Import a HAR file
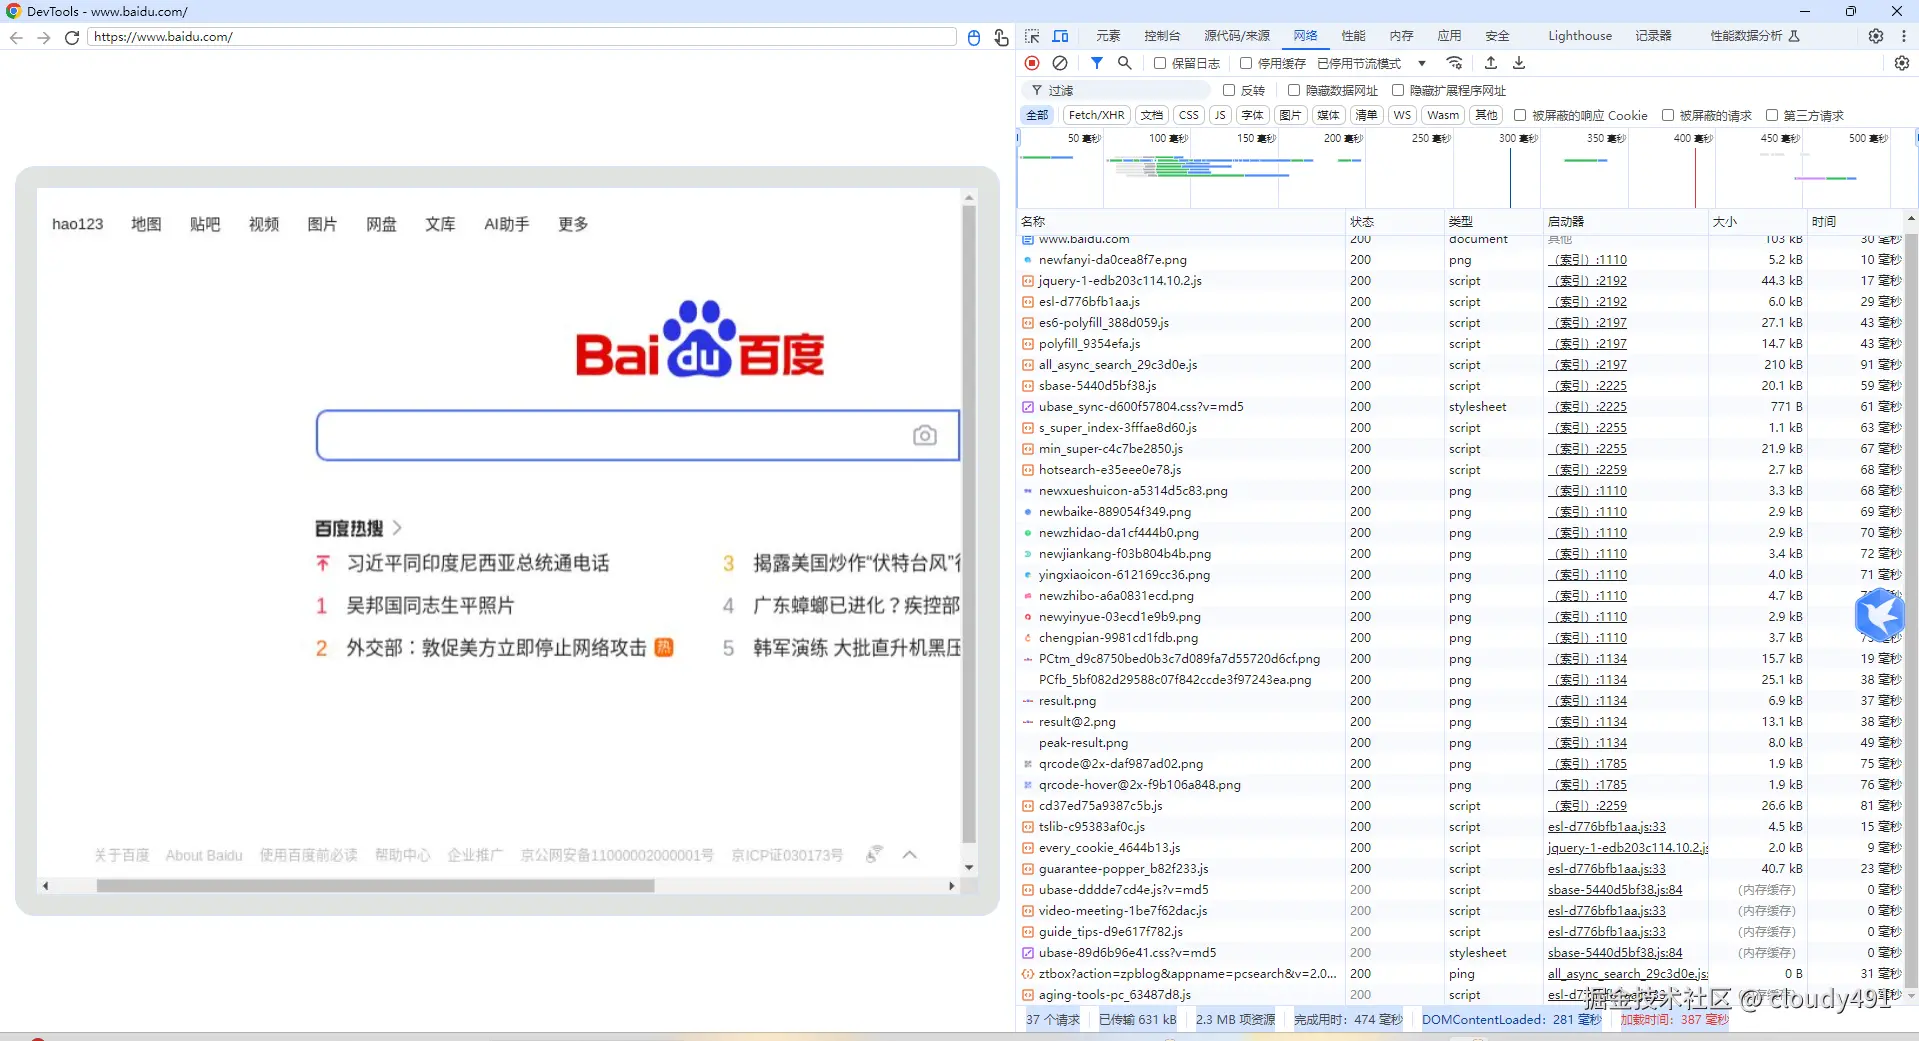The height and width of the screenshot is (1041, 1919). (1490, 63)
